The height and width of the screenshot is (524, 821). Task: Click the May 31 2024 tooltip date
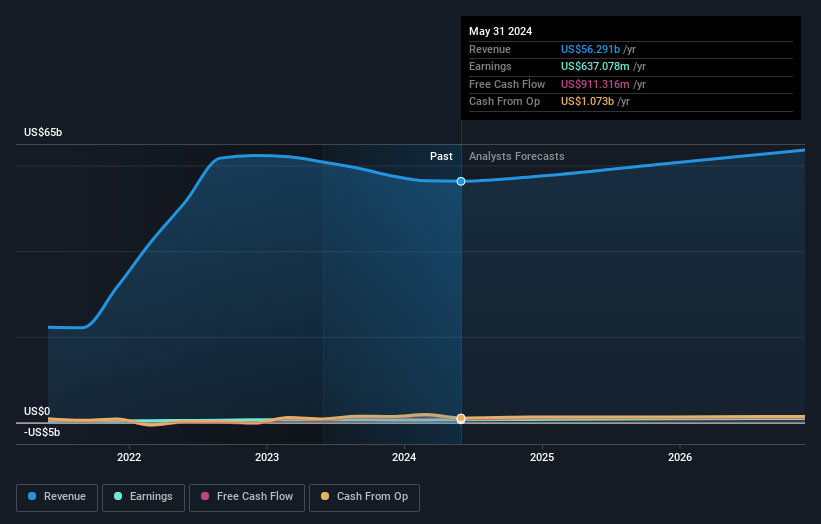[501, 31]
